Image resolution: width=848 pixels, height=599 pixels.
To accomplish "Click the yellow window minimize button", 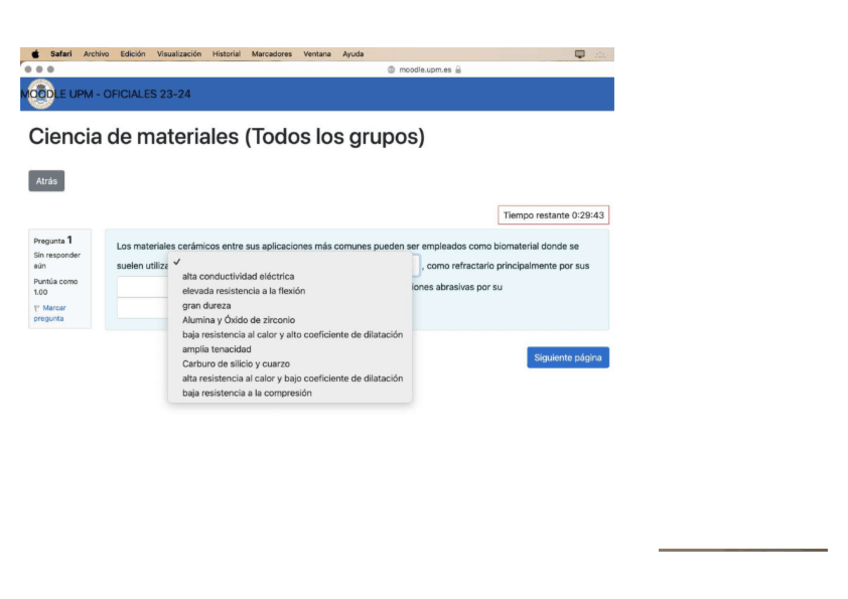I will [x=39, y=69].
